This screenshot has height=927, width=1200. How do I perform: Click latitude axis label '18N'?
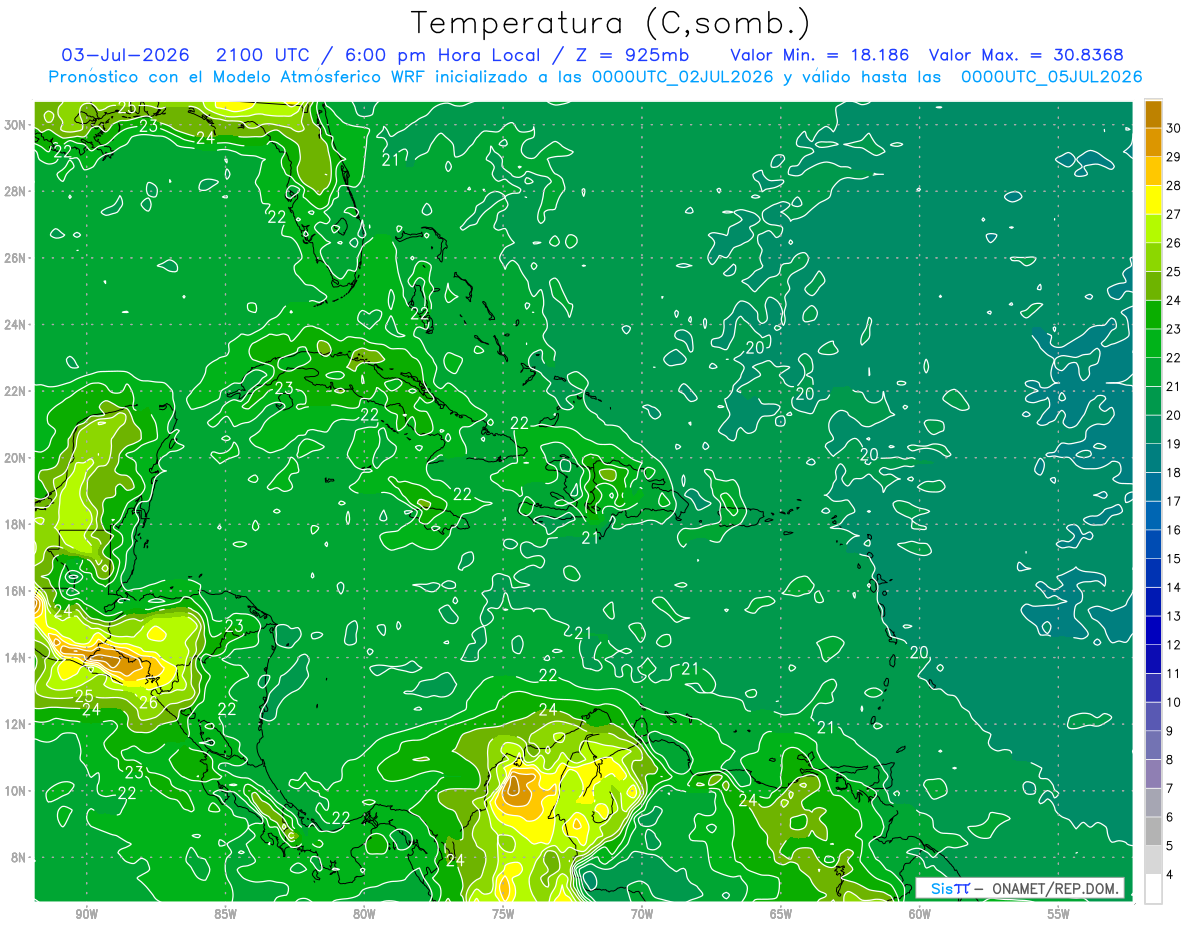tap(16, 524)
